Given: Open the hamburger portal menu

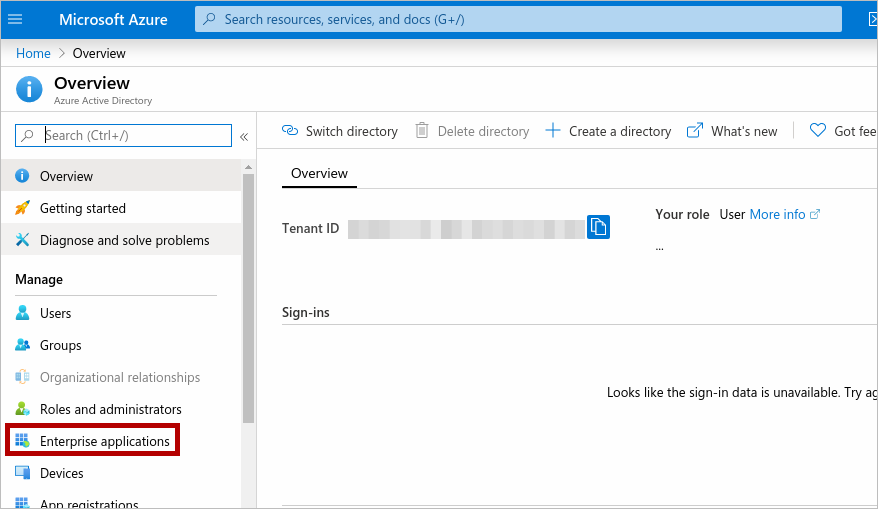Looking at the screenshot, I should pos(15,20).
